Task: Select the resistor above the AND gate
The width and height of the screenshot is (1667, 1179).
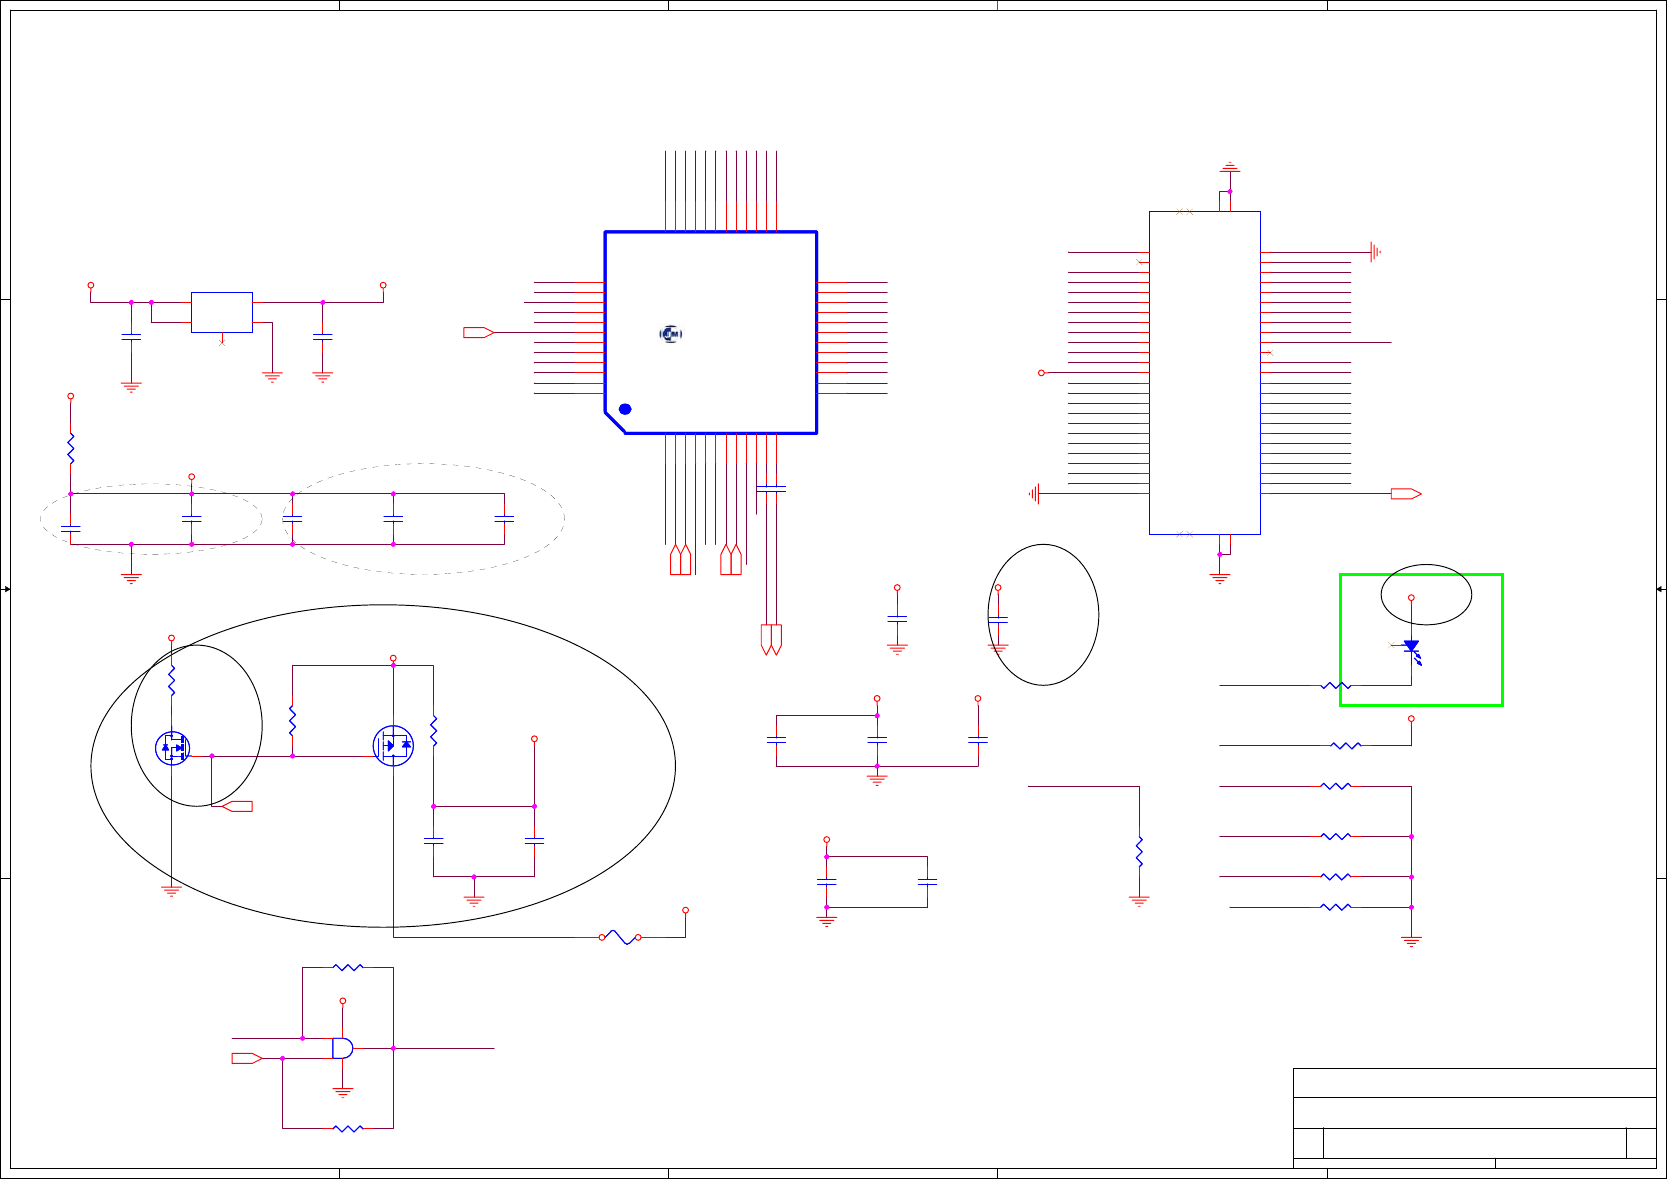Action: (x=348, y=967)
